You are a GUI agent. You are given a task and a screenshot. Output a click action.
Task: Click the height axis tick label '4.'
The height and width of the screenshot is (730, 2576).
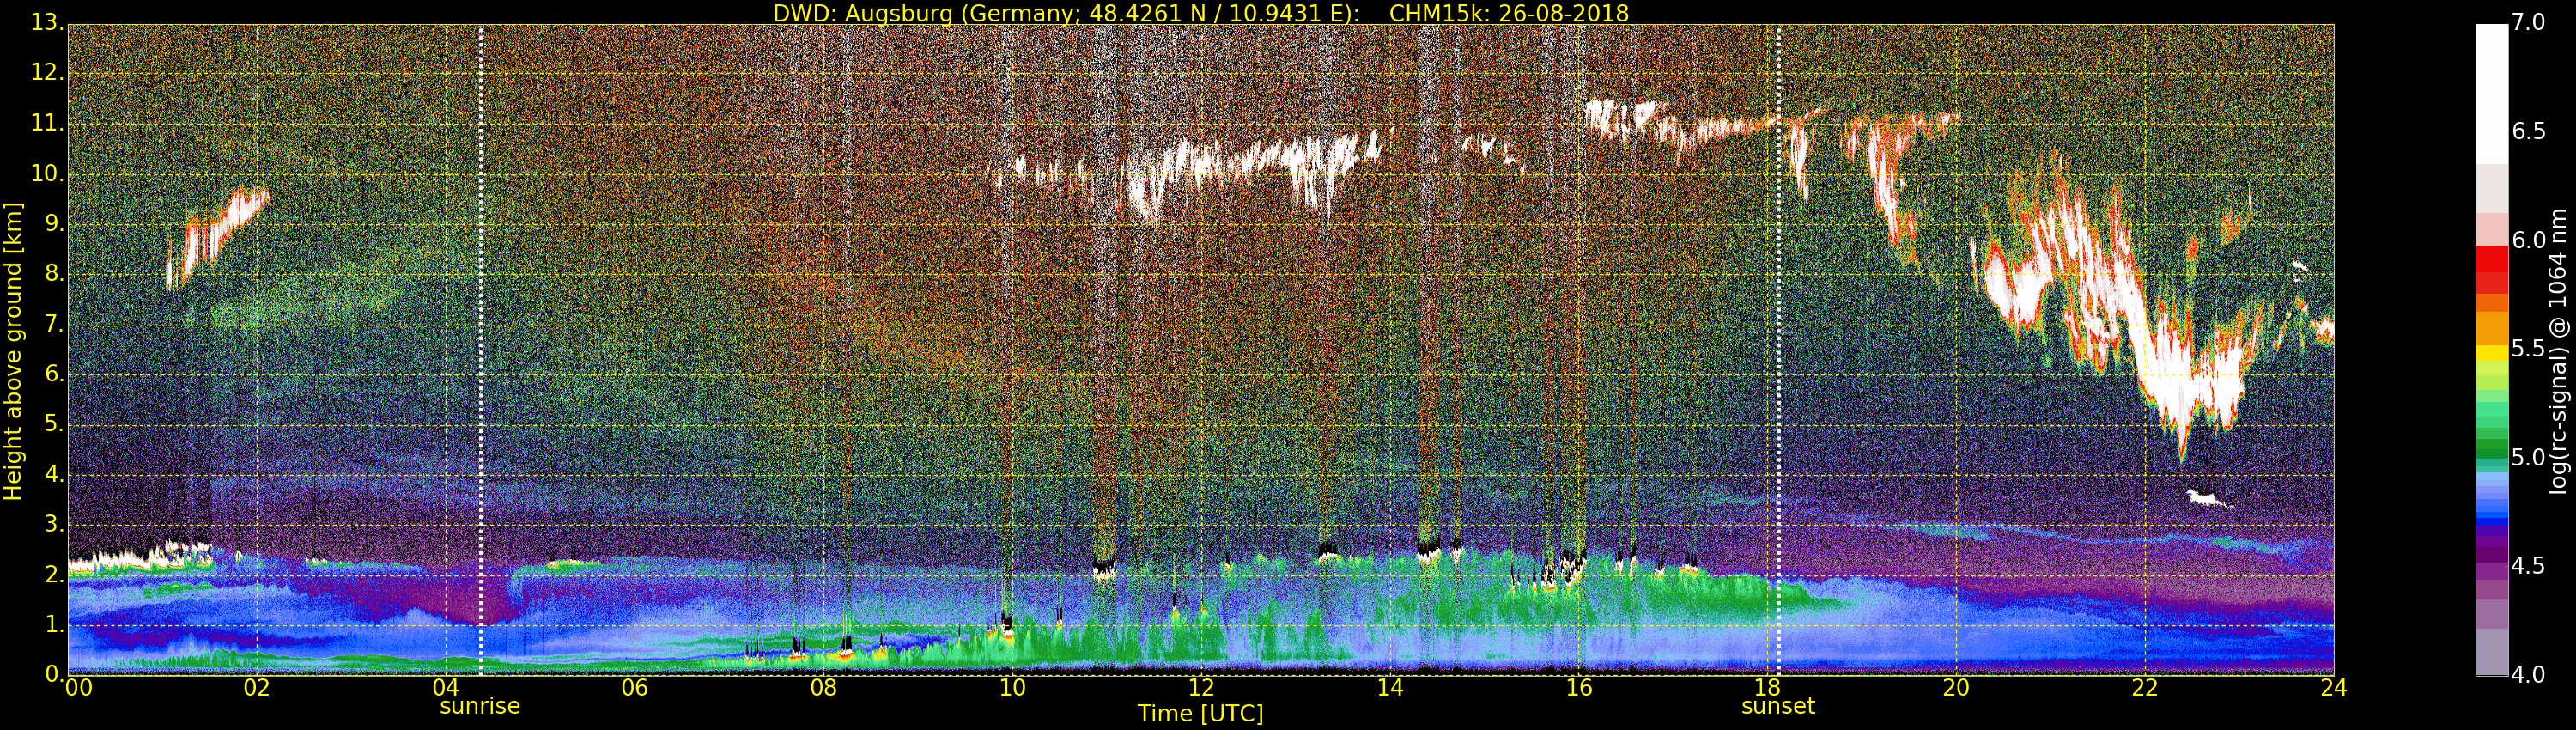(x=53, y=474)
